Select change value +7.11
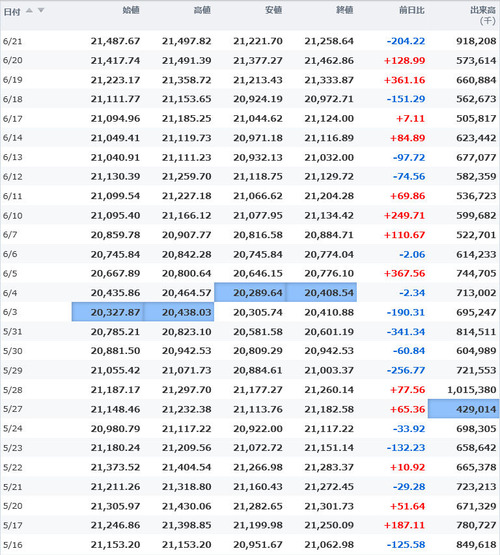This screenshot has height=555, width=500. coord(410,119)
